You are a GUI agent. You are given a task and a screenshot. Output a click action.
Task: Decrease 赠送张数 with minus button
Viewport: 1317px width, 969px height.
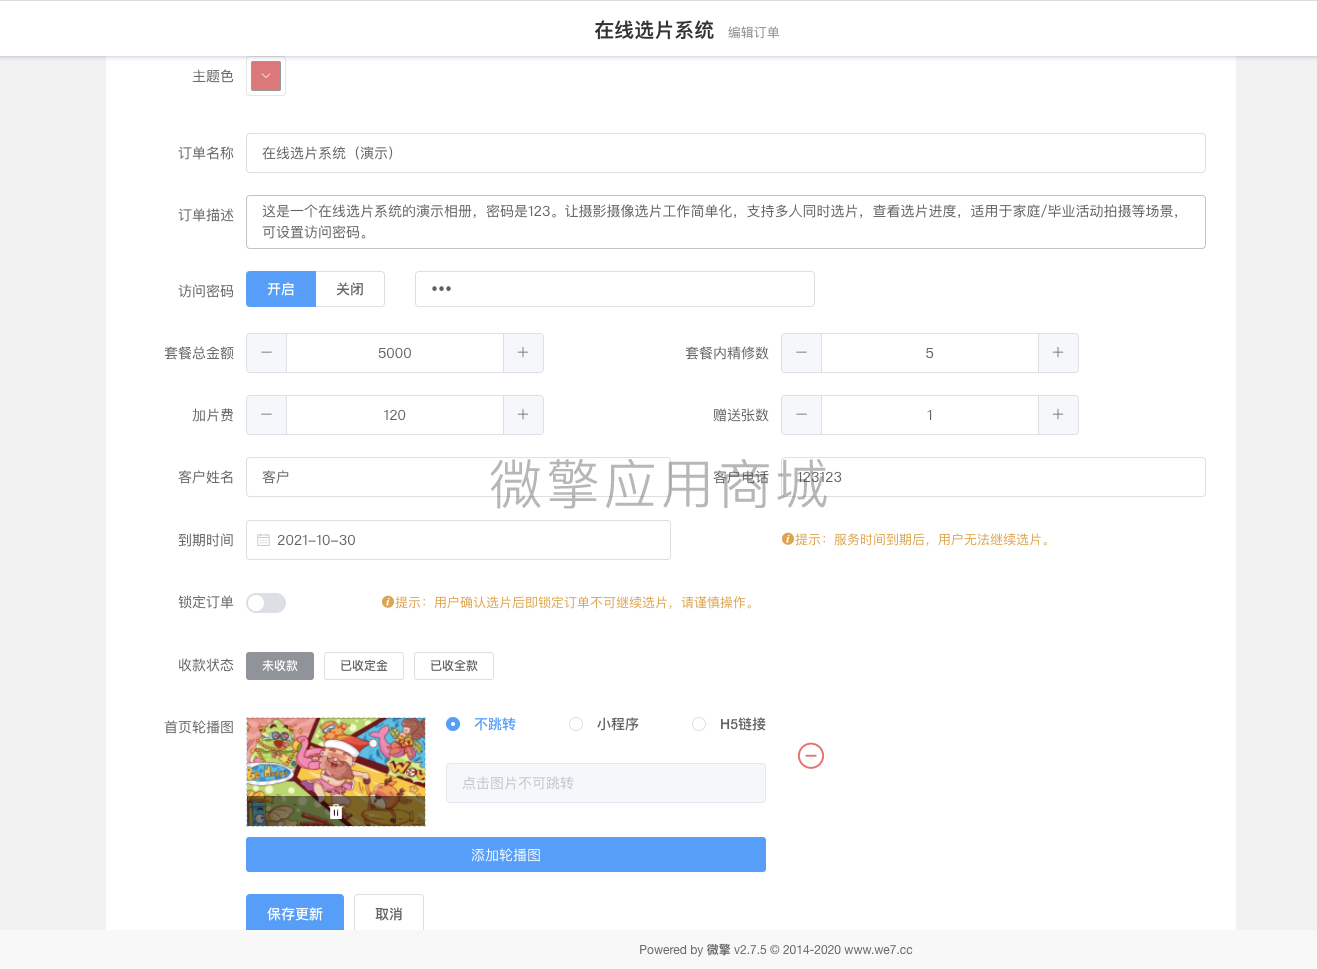(801, 415)
